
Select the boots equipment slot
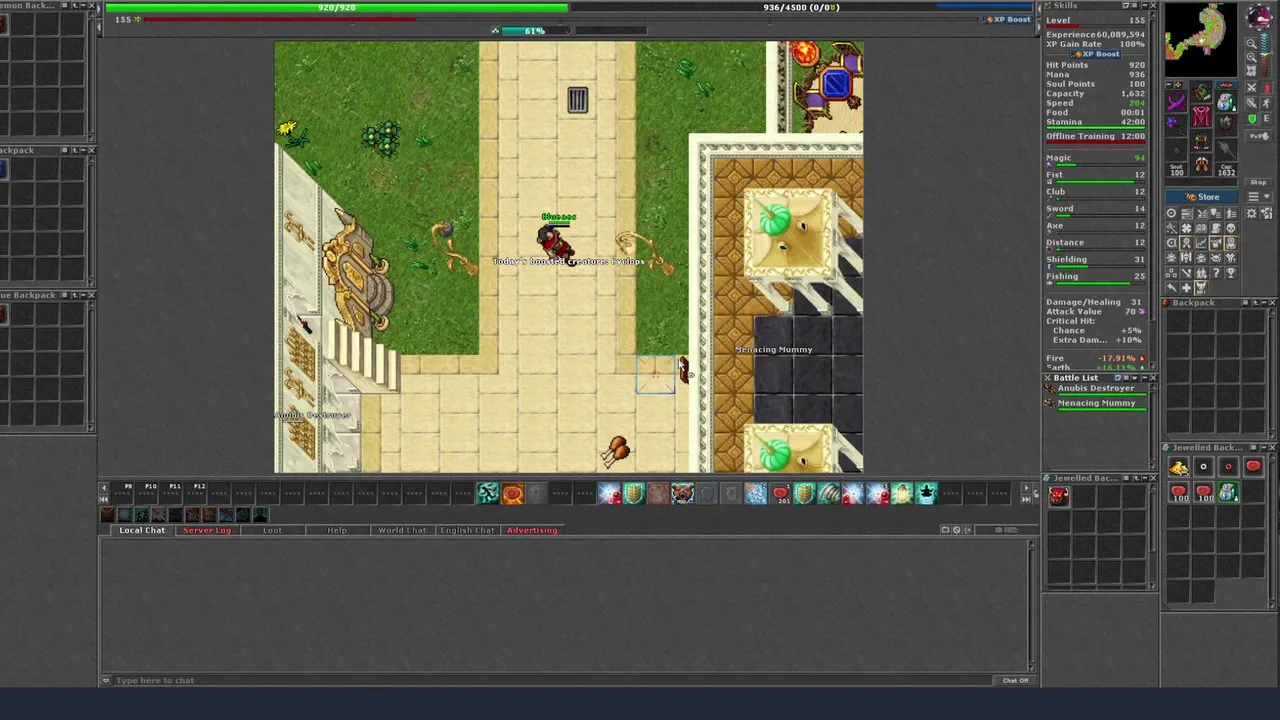[x=1201, y=165]
